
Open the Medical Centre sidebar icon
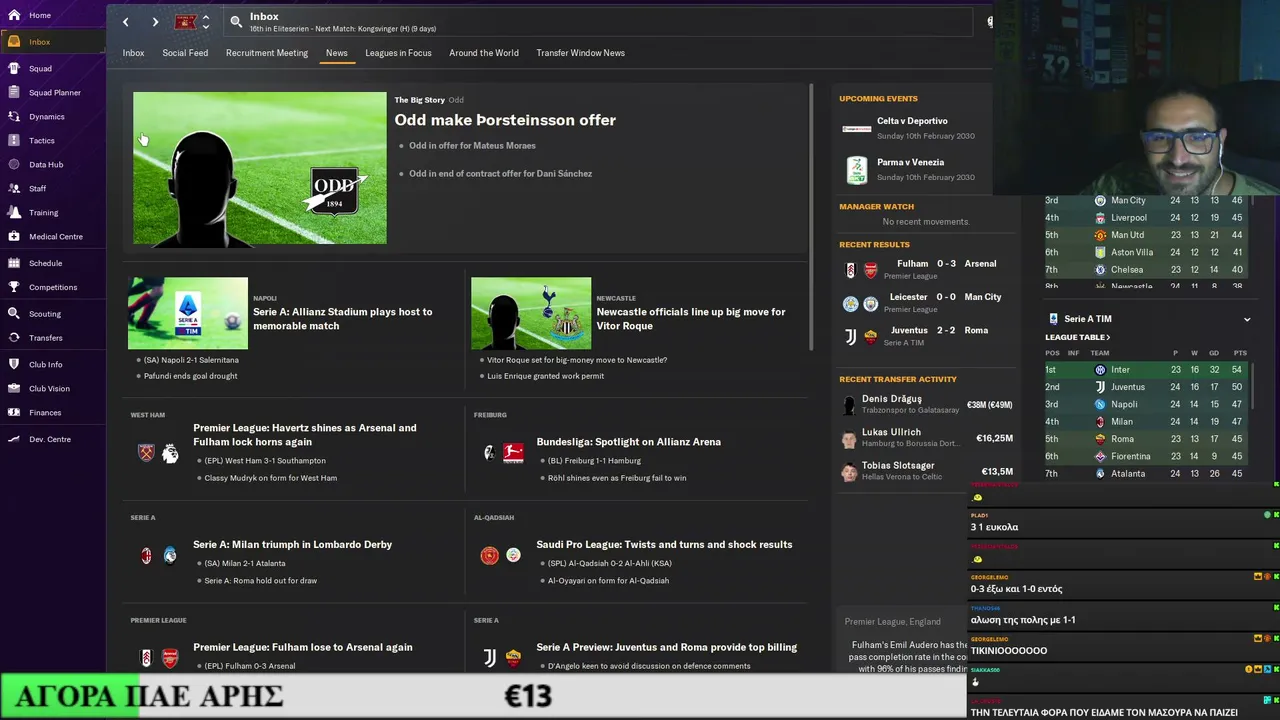(14, 236)
